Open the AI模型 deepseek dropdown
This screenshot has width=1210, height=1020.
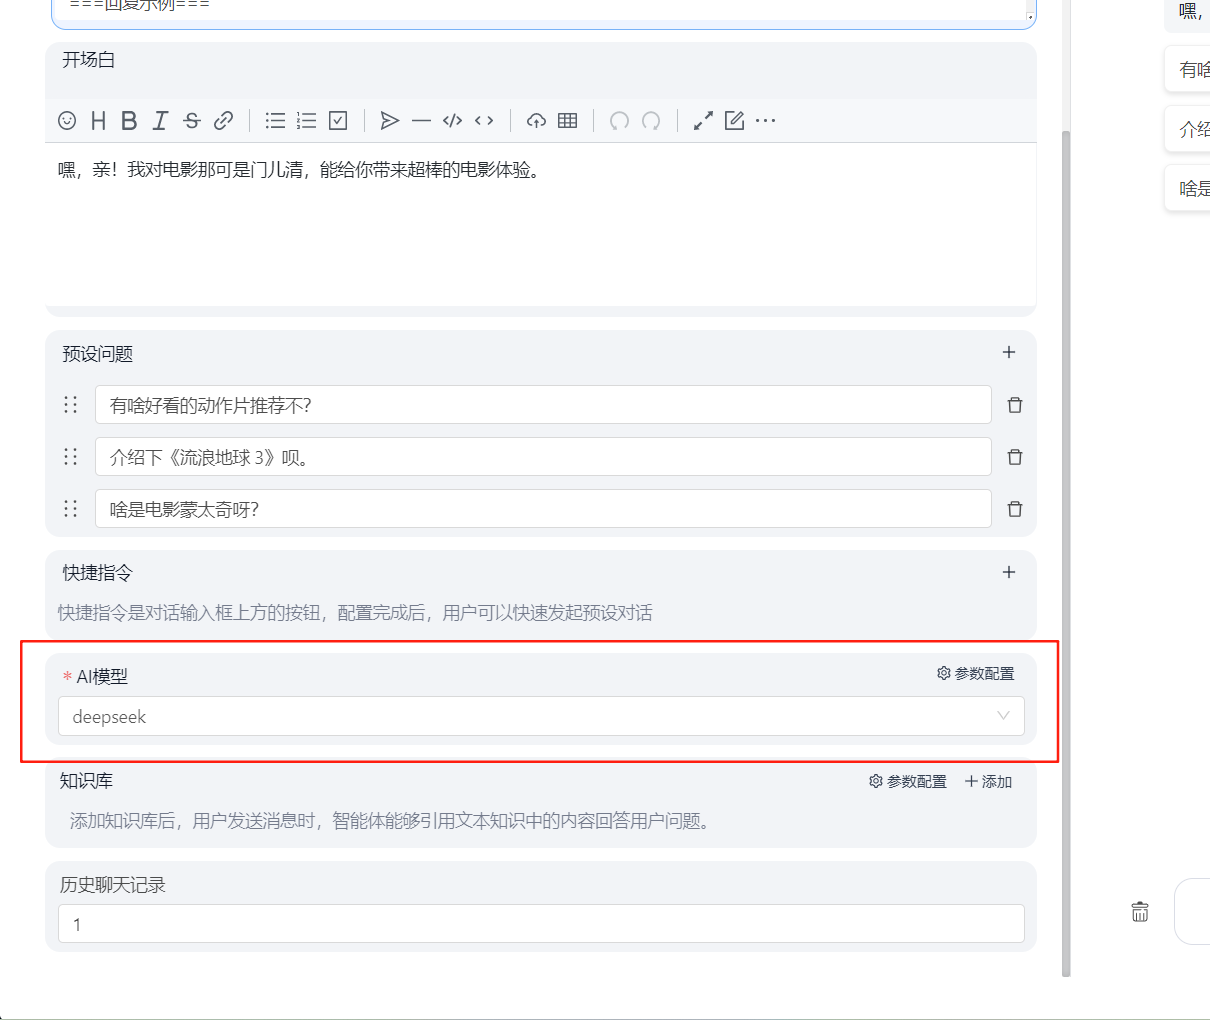tap(541, 716)
